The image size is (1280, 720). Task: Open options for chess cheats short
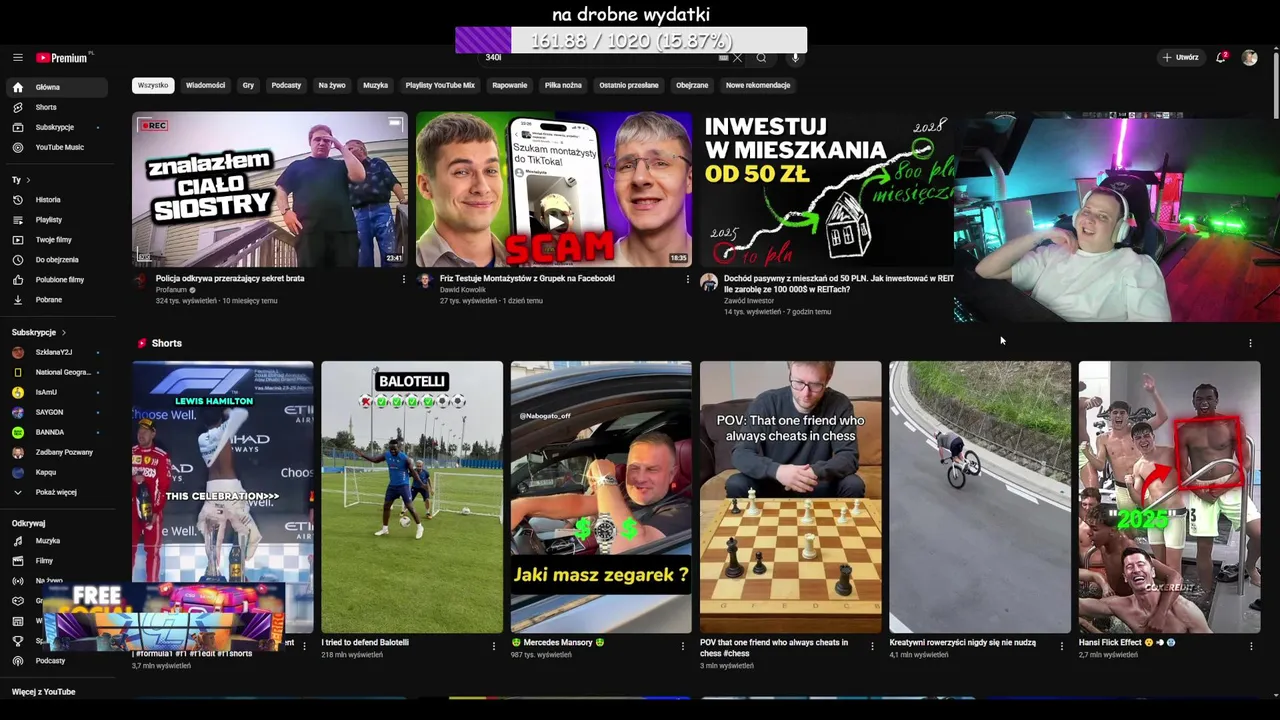872,646
